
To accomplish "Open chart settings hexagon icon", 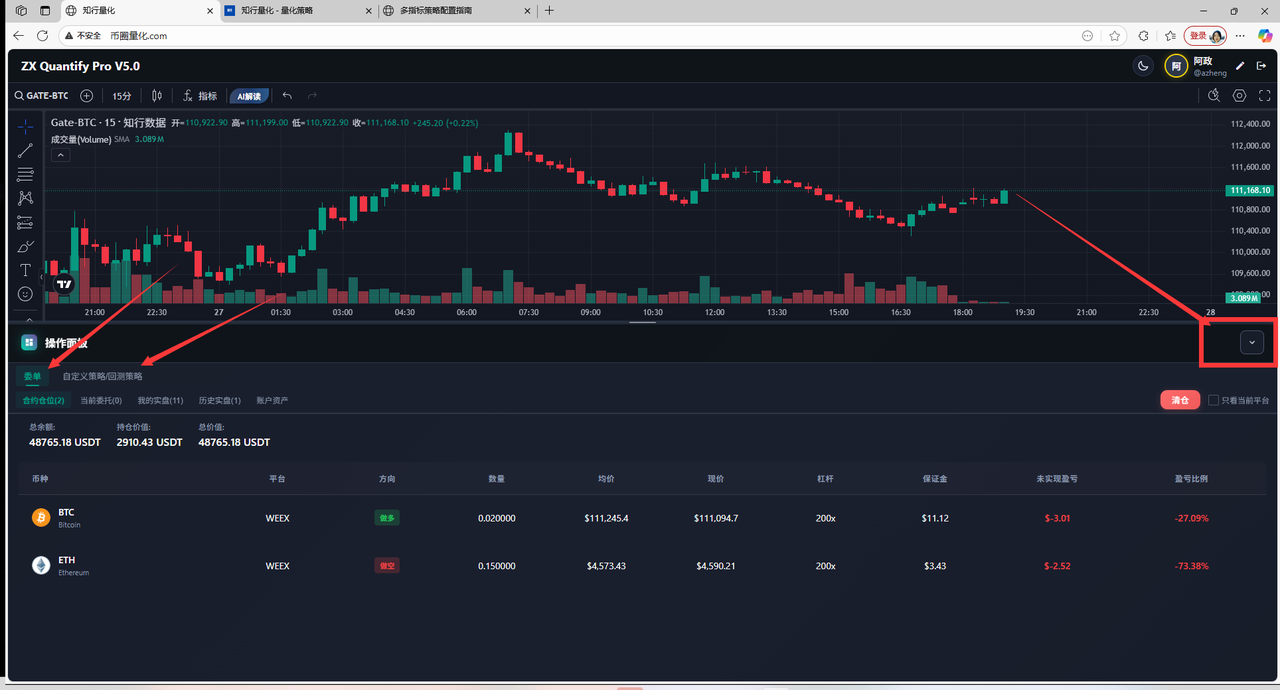I will pos(1240,96).
